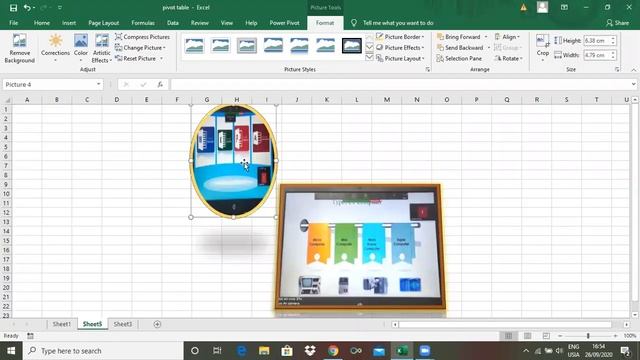The image size is (640, 360).
Task: Switch to Page Layout view in the status bar
Action: [527, 336]
